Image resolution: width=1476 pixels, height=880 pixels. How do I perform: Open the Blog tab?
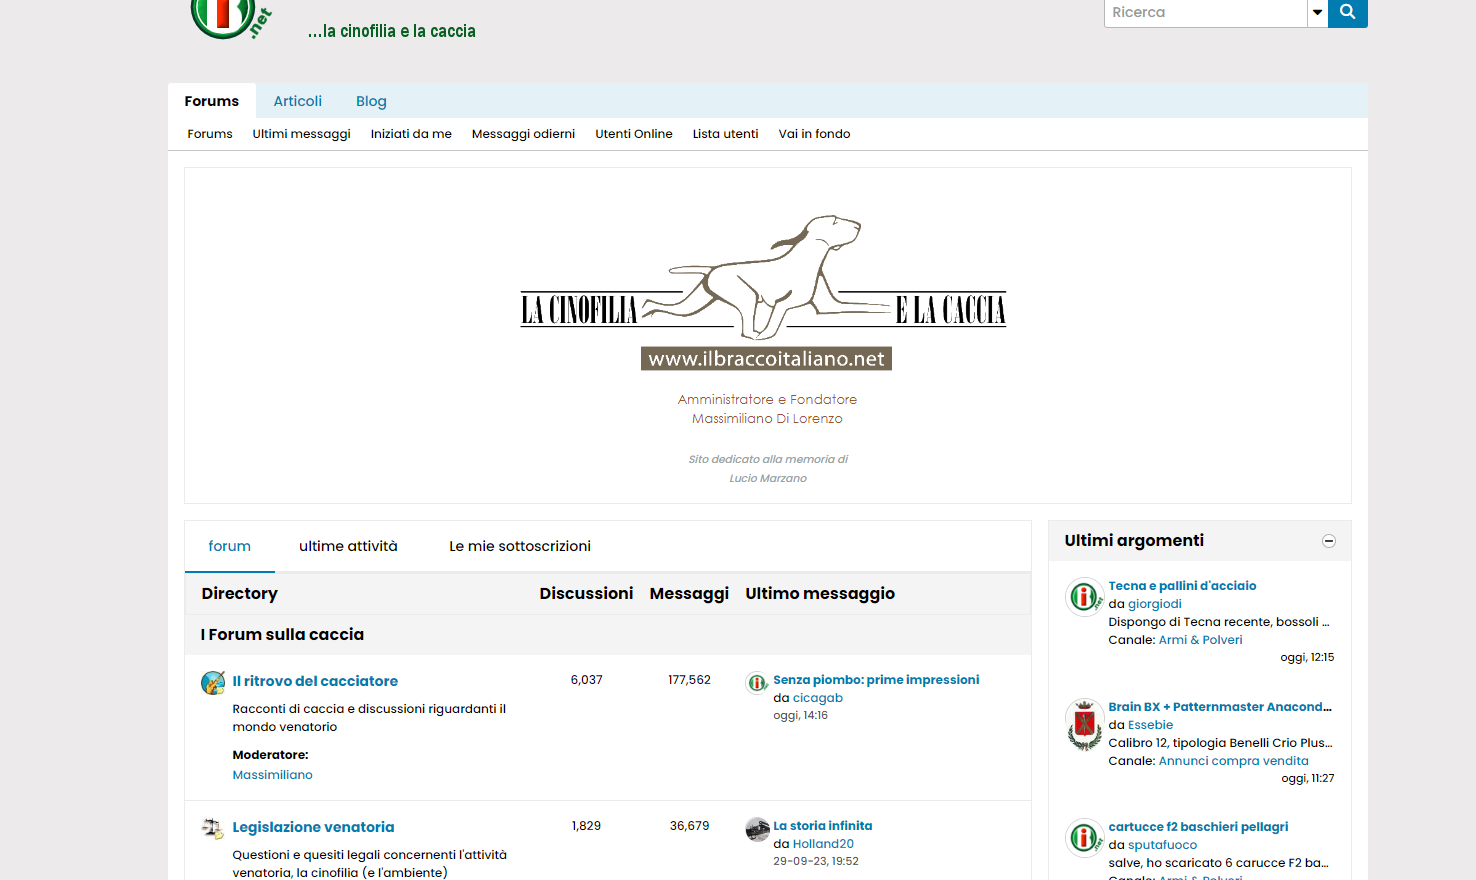(371, 101)
